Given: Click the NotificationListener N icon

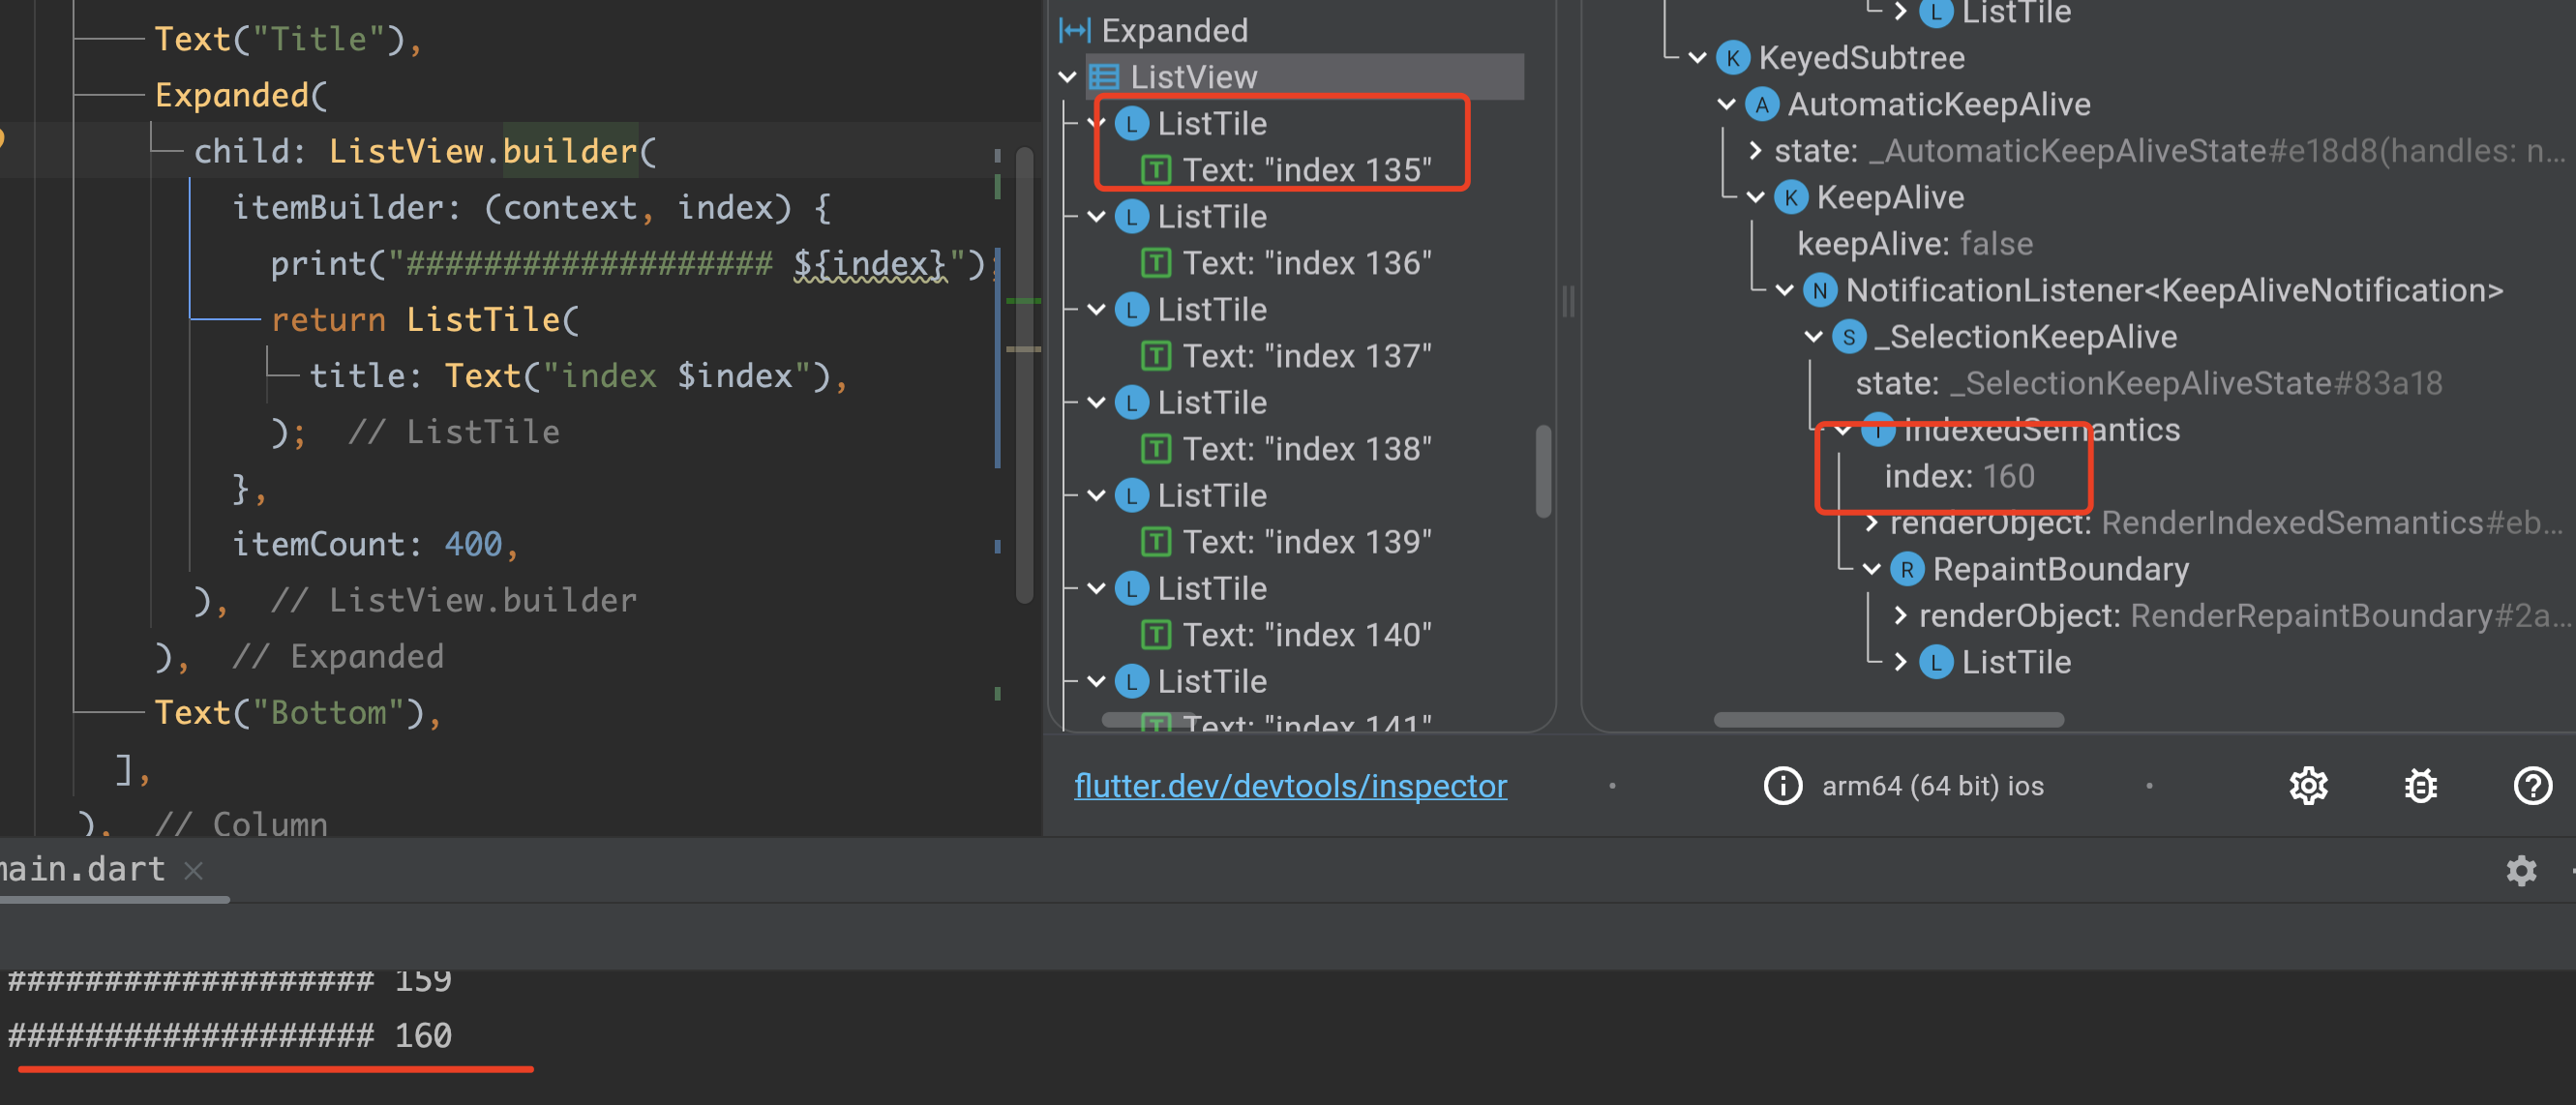Looking at the screenshot, I should tap(1819, 290).
